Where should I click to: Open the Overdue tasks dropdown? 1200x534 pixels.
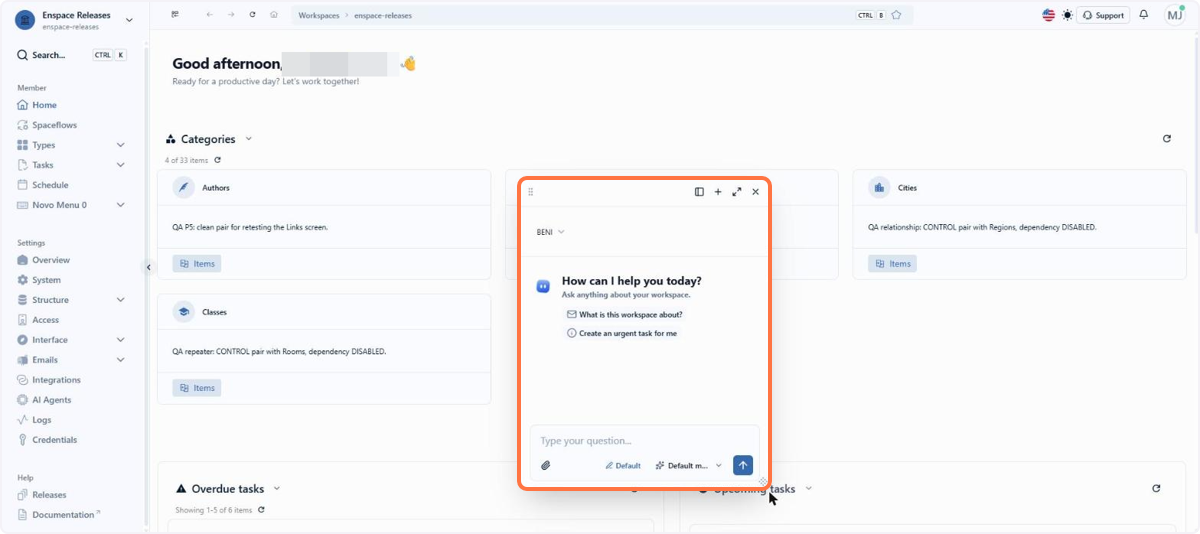coord(277,489)
